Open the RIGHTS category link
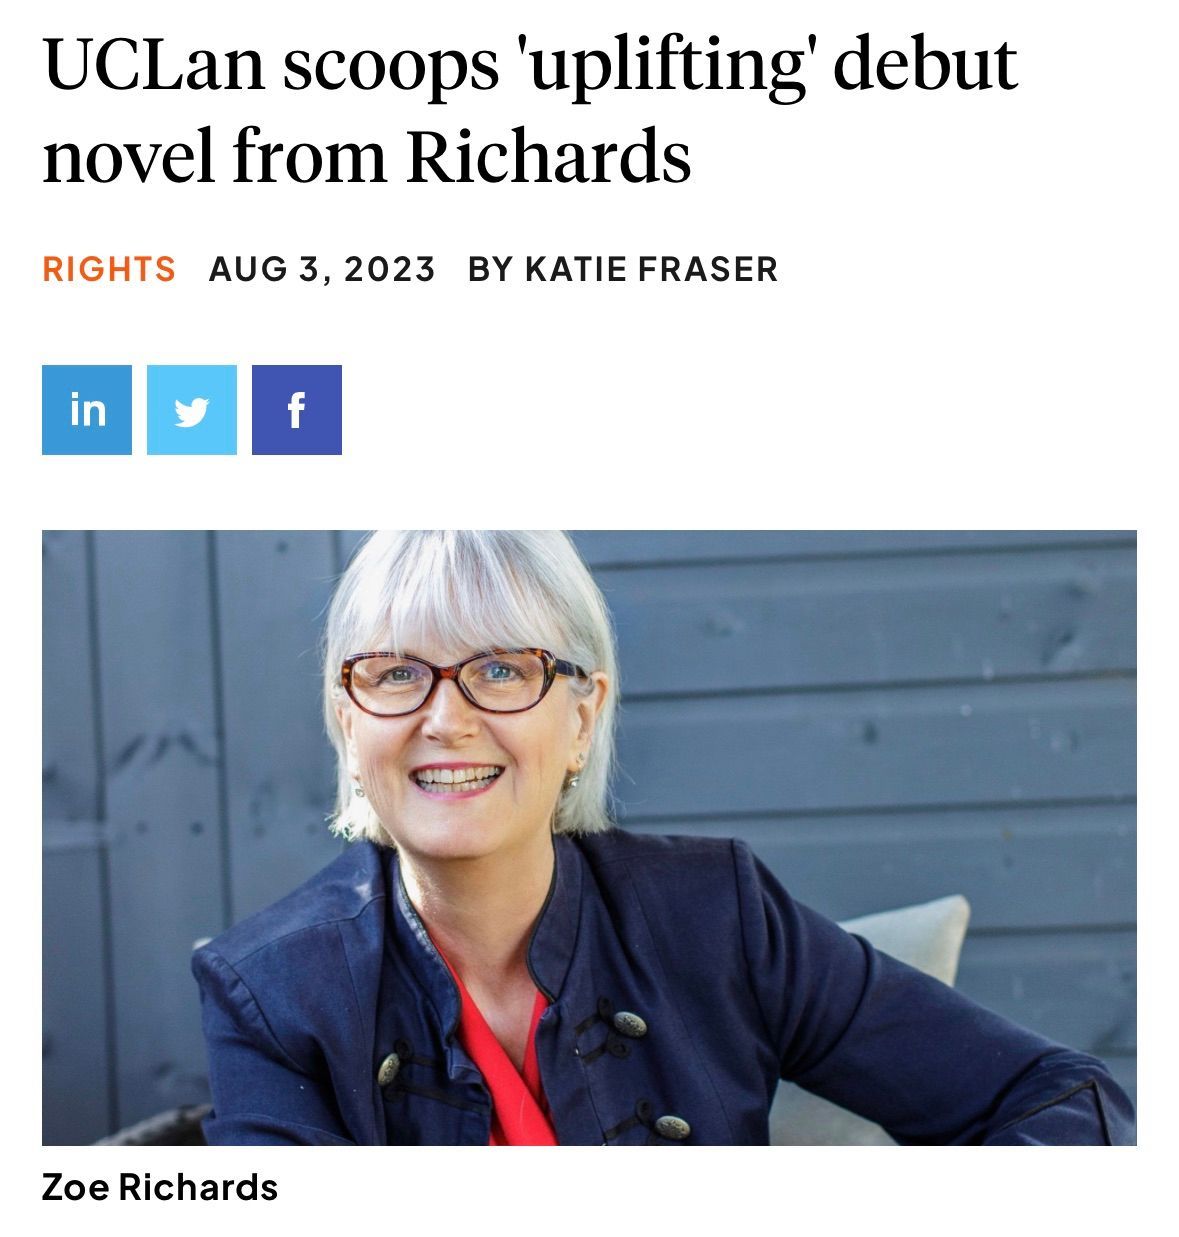Viewport: 1179px width, 1237px height. click(109, 269)
